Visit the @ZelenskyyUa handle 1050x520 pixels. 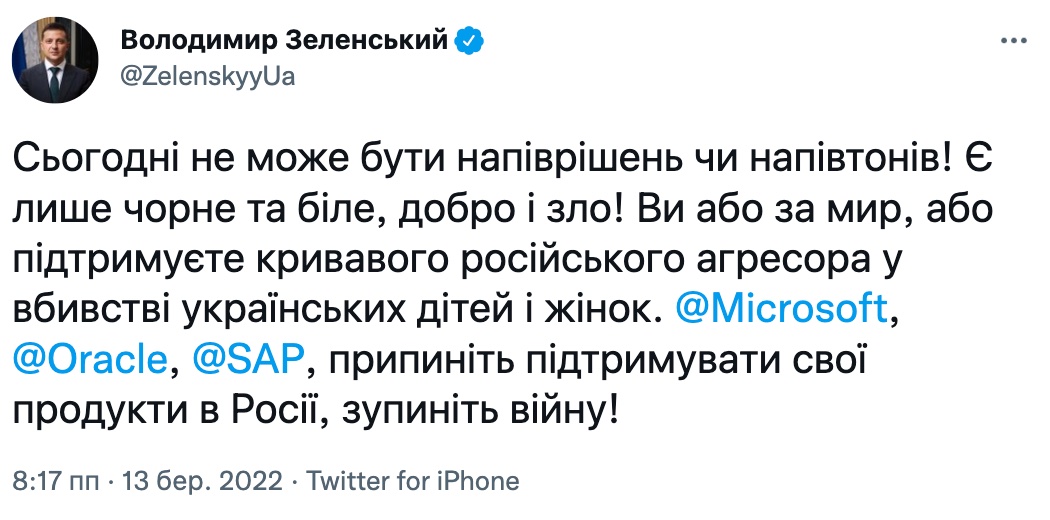coord(207,77)
